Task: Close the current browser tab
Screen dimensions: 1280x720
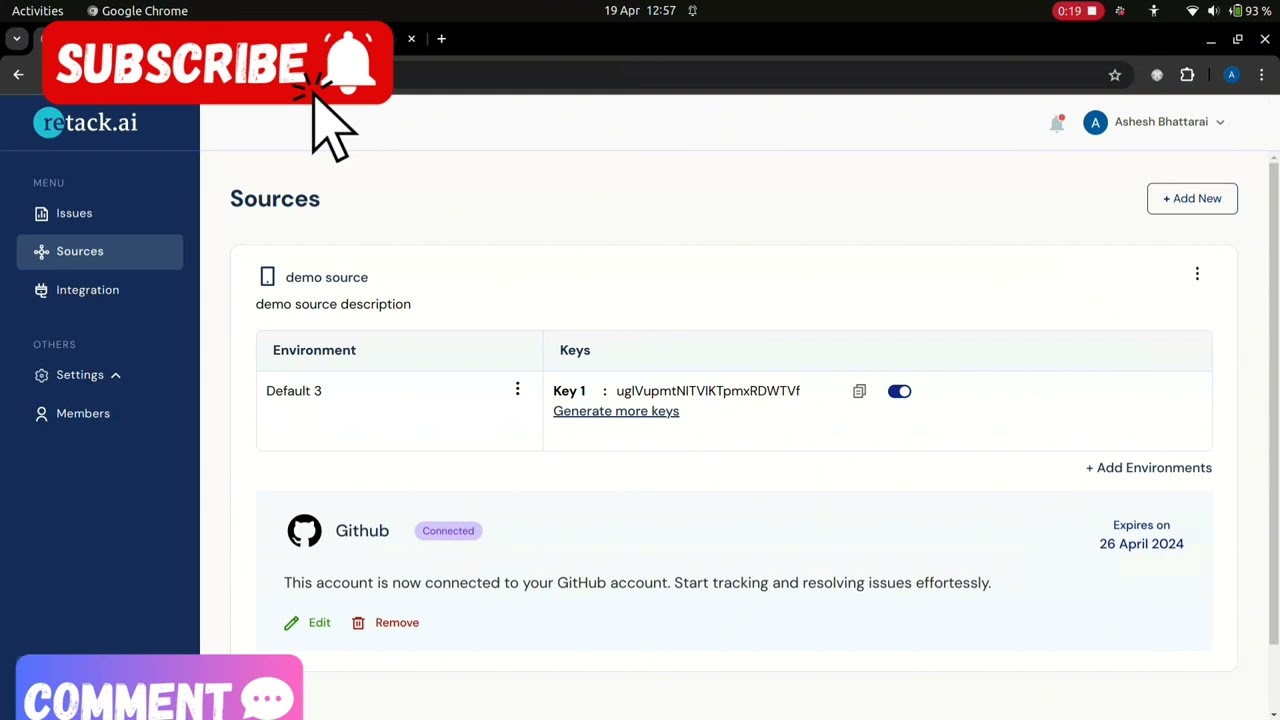Action: [x=411, y=39]
